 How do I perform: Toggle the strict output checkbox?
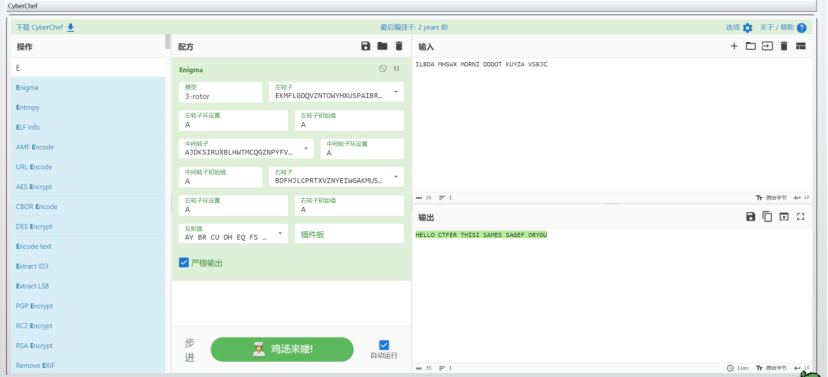pyautogui.click(x=184, y=262)
